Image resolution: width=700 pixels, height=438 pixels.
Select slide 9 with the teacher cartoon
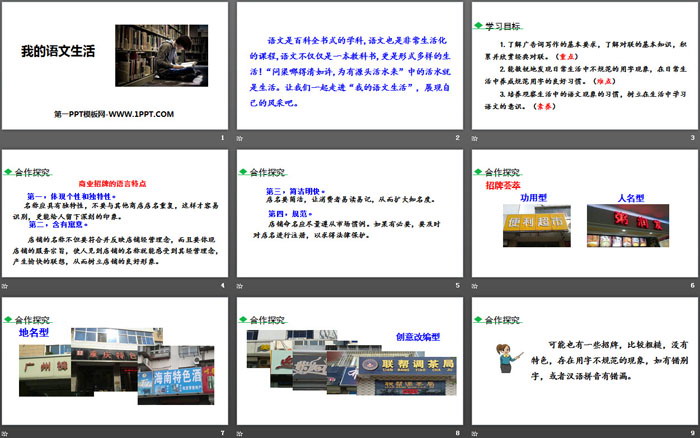(x=585, y=361)
